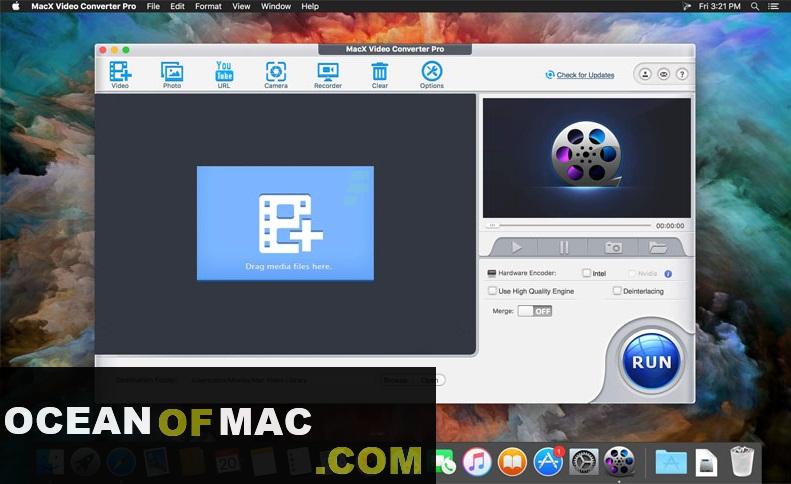Open the File menu
This screenshot has width=791, height=484.
[153, 6]
